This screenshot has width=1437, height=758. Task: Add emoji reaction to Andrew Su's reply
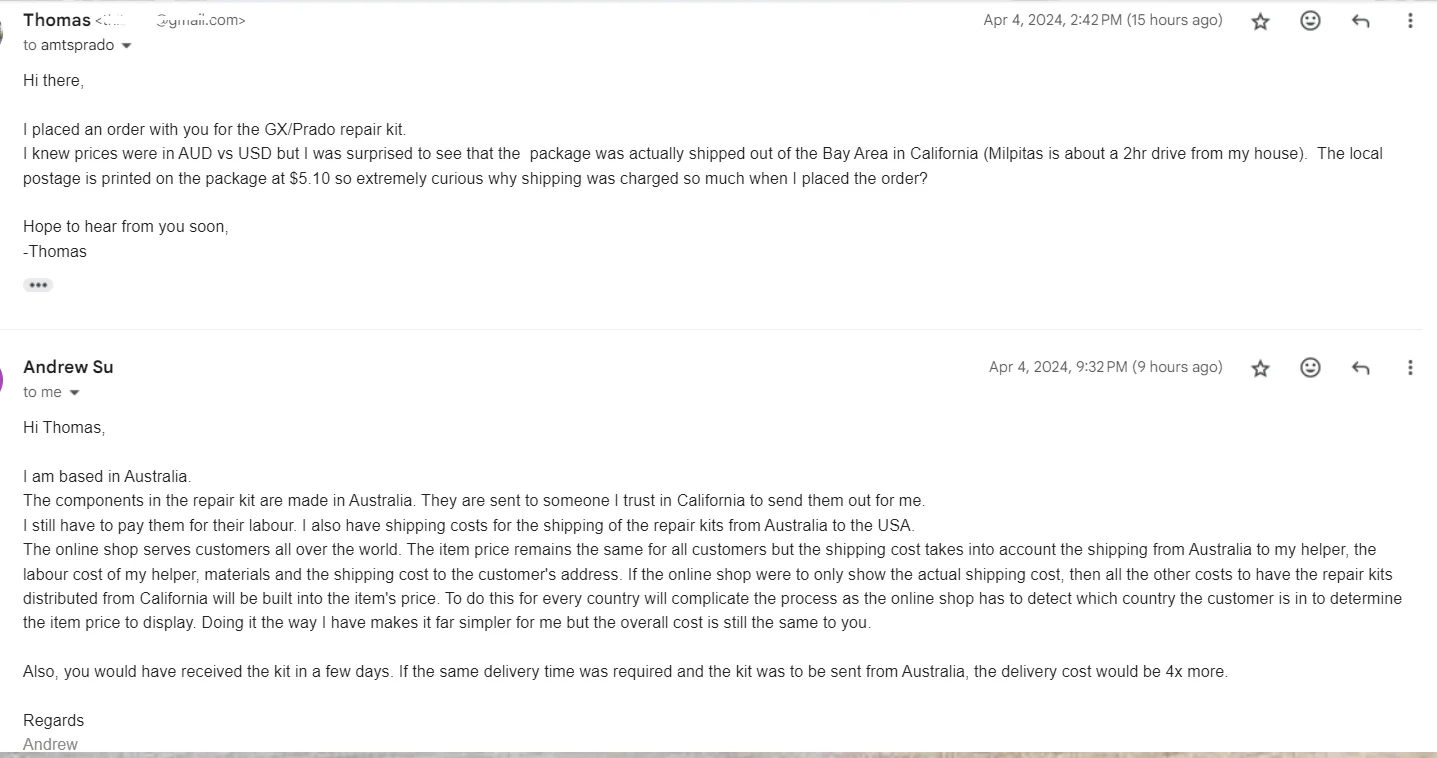coord(1310,368)
